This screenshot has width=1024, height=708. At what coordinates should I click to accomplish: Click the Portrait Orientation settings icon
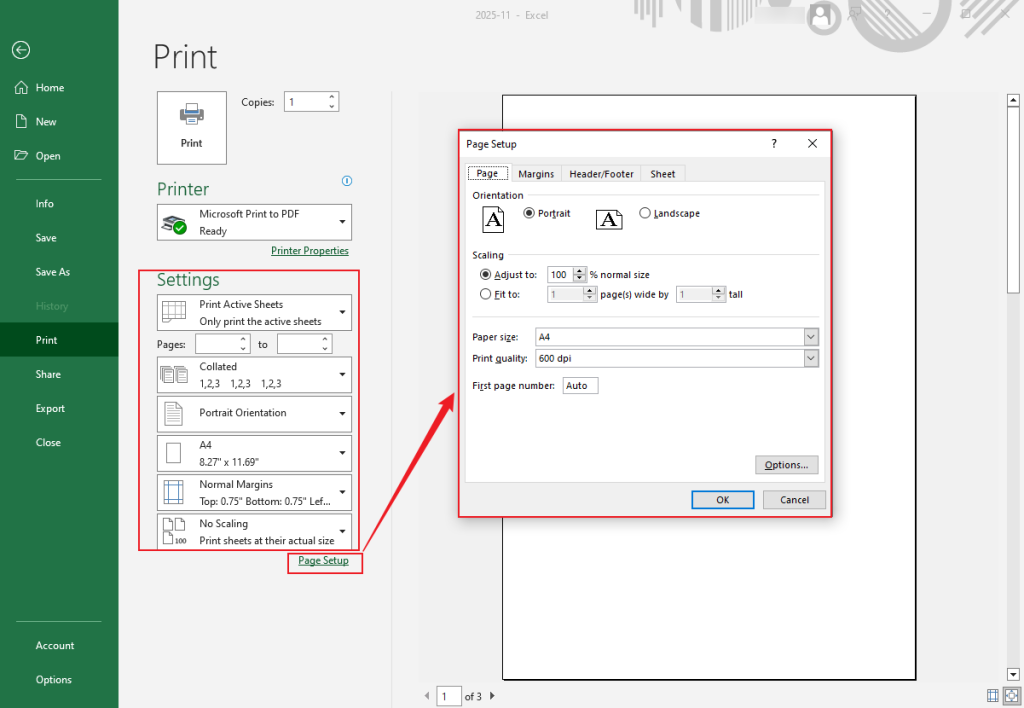click(175, 413)
